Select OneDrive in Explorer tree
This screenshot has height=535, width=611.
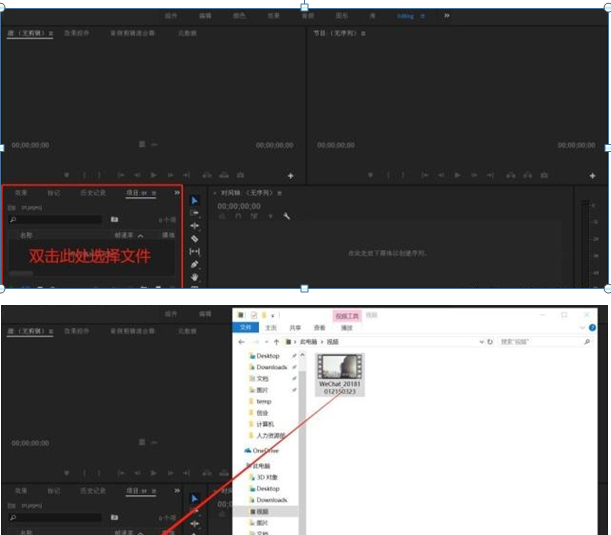pos(266,450)
